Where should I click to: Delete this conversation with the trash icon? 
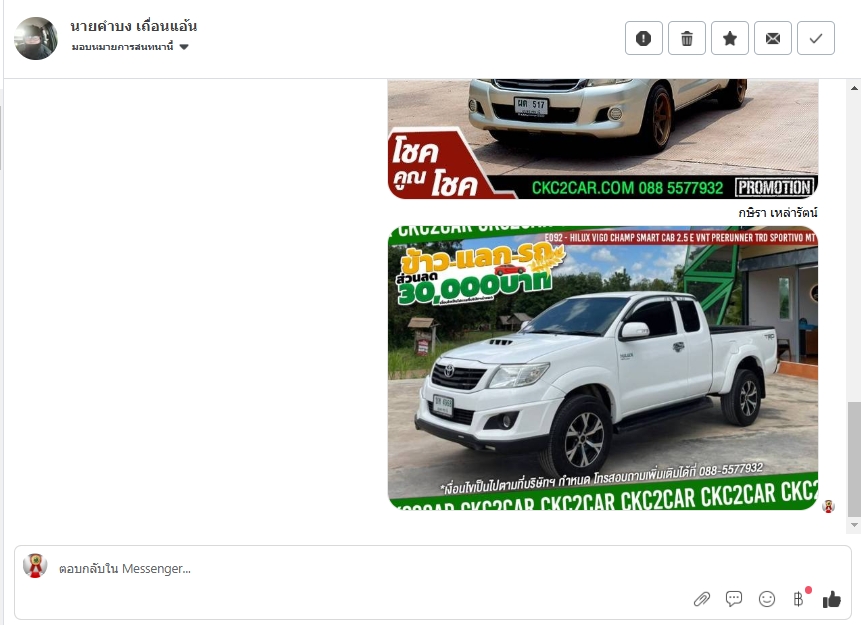[x=686, y=38]
